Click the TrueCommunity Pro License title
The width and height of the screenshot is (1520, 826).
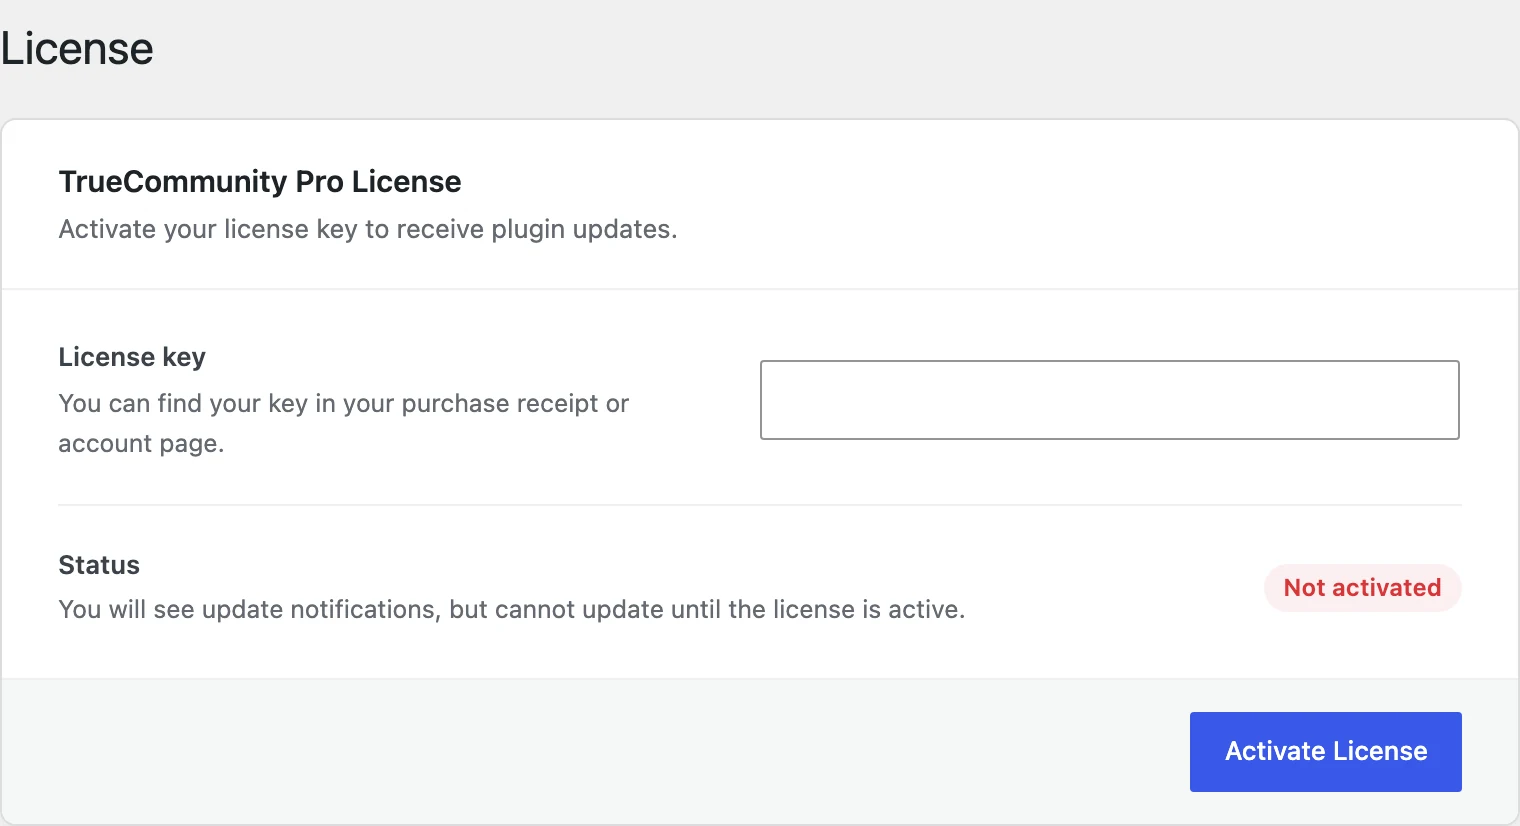(x=260, y=182)
